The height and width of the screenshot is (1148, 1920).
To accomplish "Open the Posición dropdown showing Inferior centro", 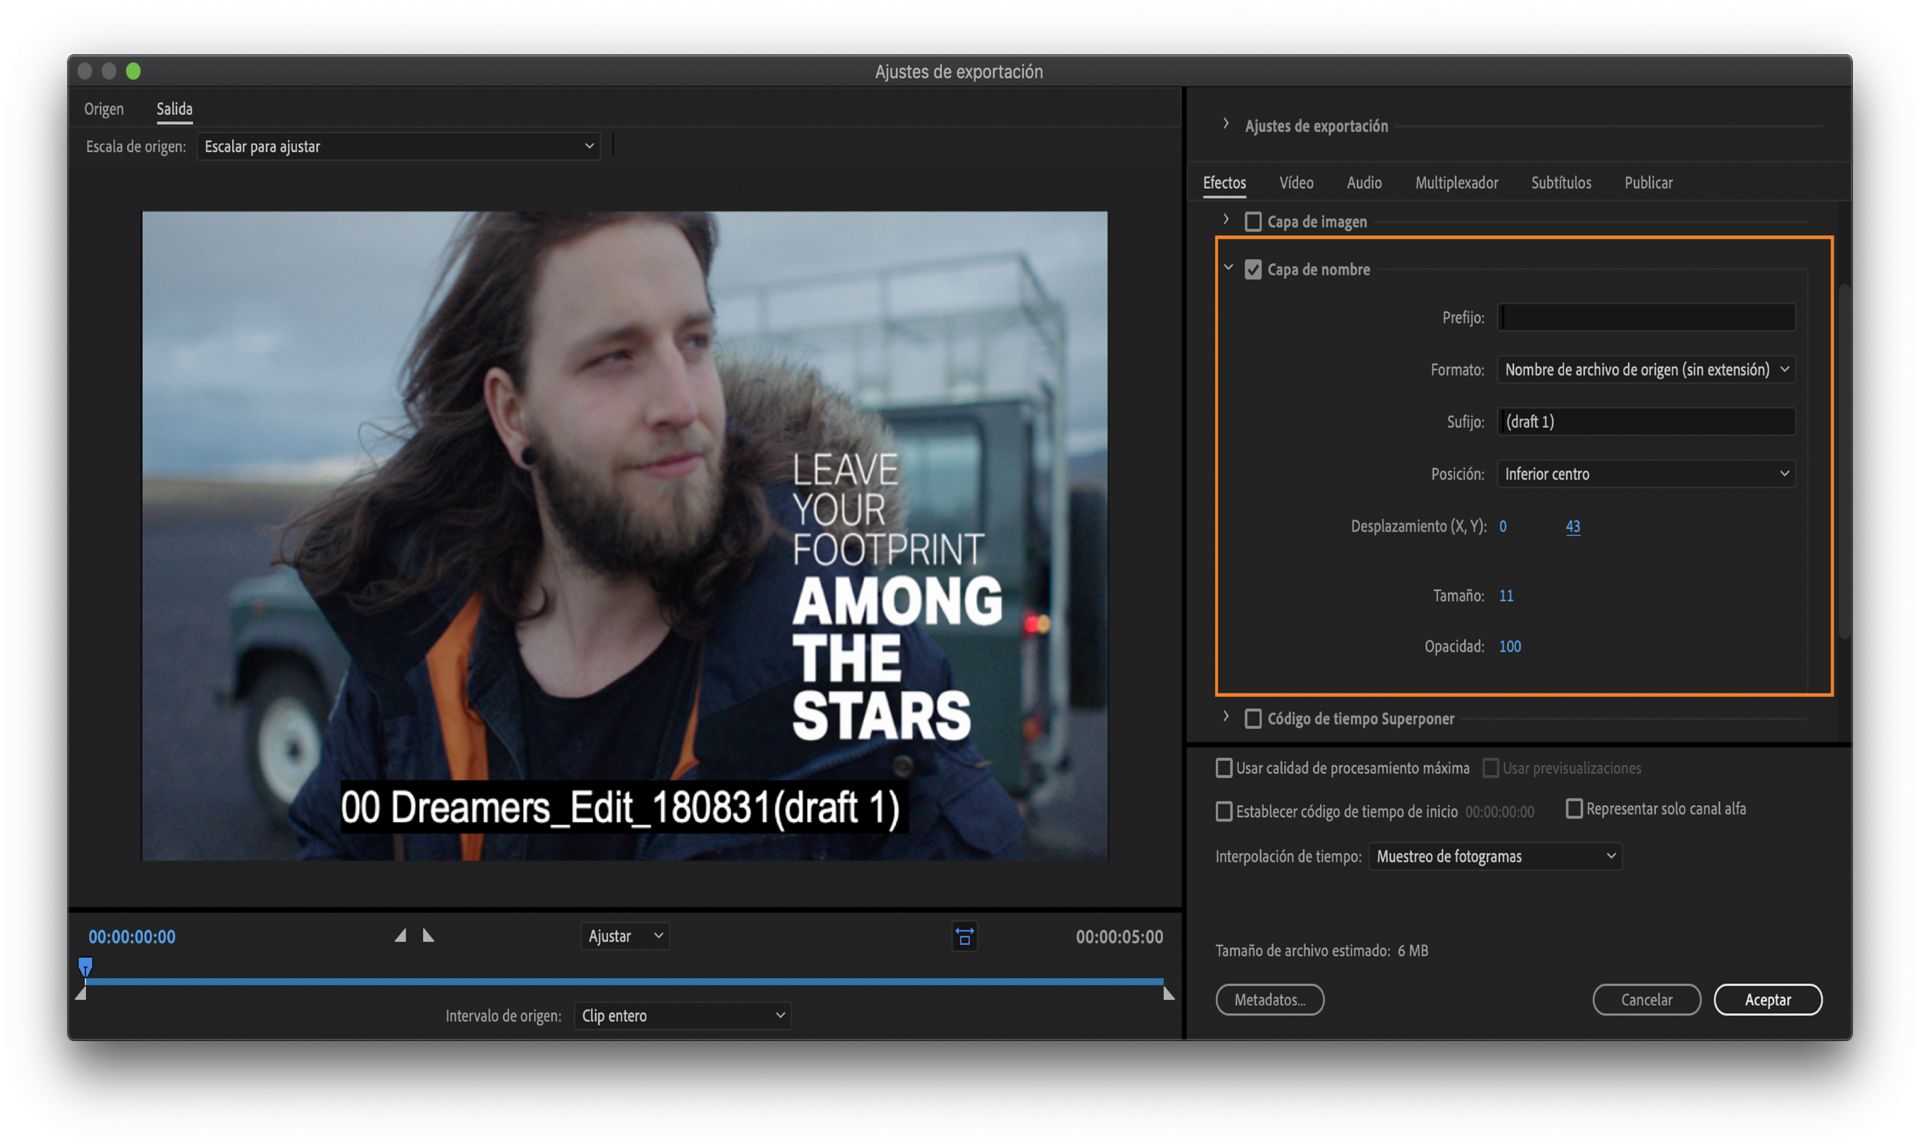I will pos(1645,474).
